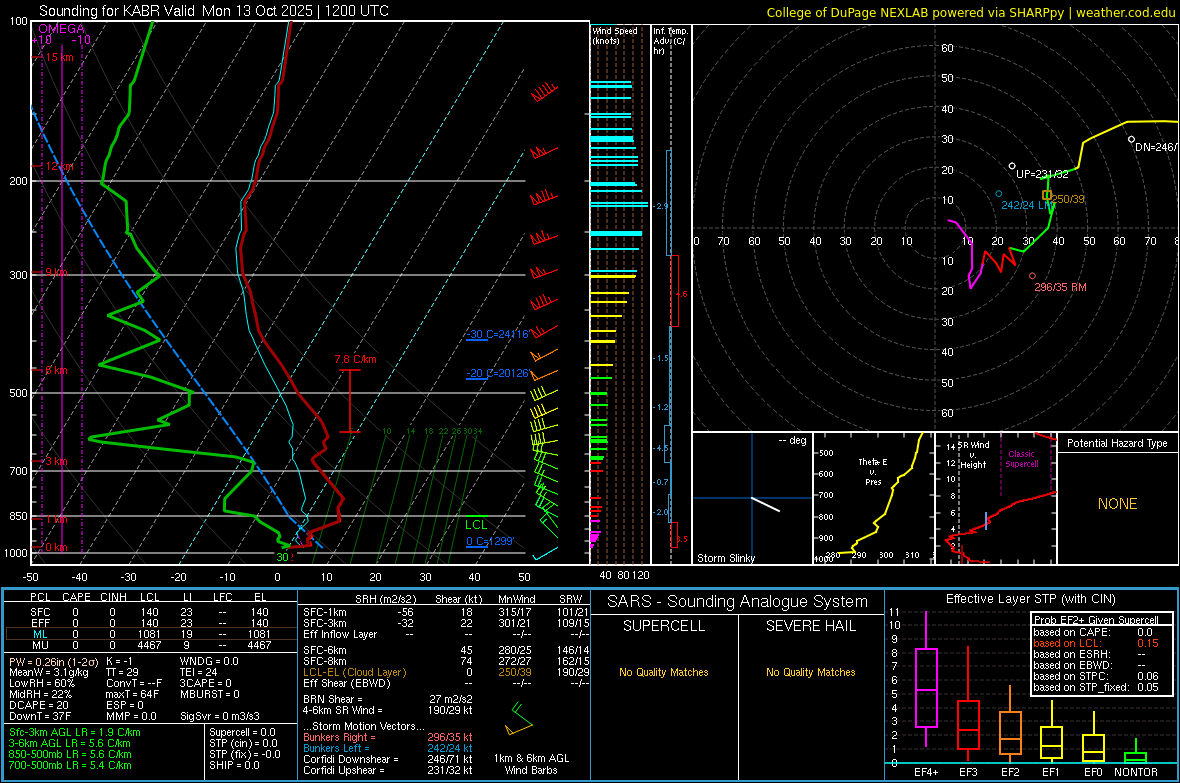Click the 7.8 C/km lapse rate label
1180x783 pixels.
pyautogui.click(x=355, y=359)
